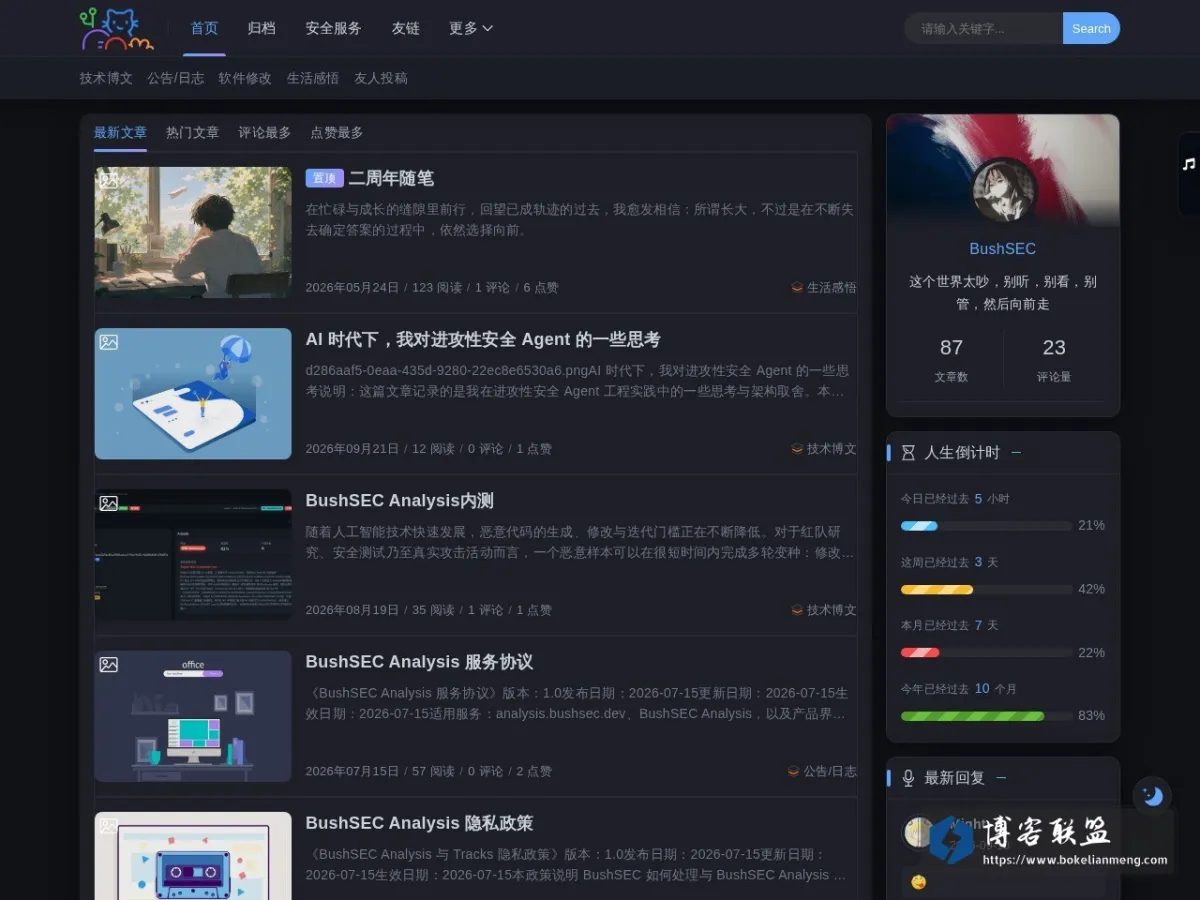Image resolution: width=1200 pixels, height=900 pixels.
Task: Click the 置顶 pinned badge
Action: [324, 178]
